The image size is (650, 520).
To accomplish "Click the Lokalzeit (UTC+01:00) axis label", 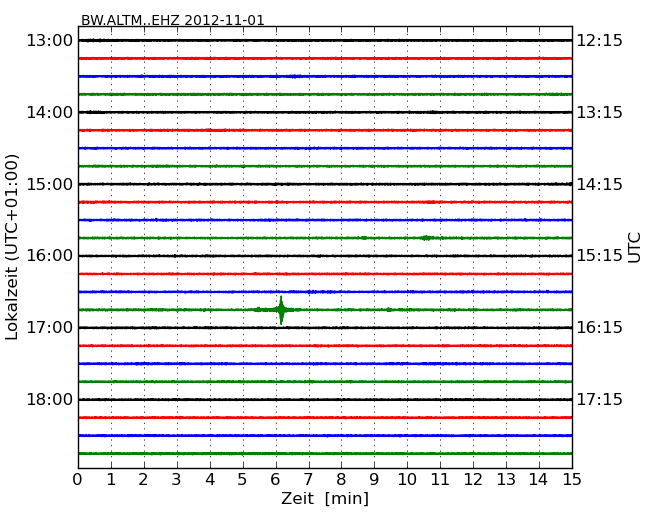I will pyautogui.click(x=12, y=247).
